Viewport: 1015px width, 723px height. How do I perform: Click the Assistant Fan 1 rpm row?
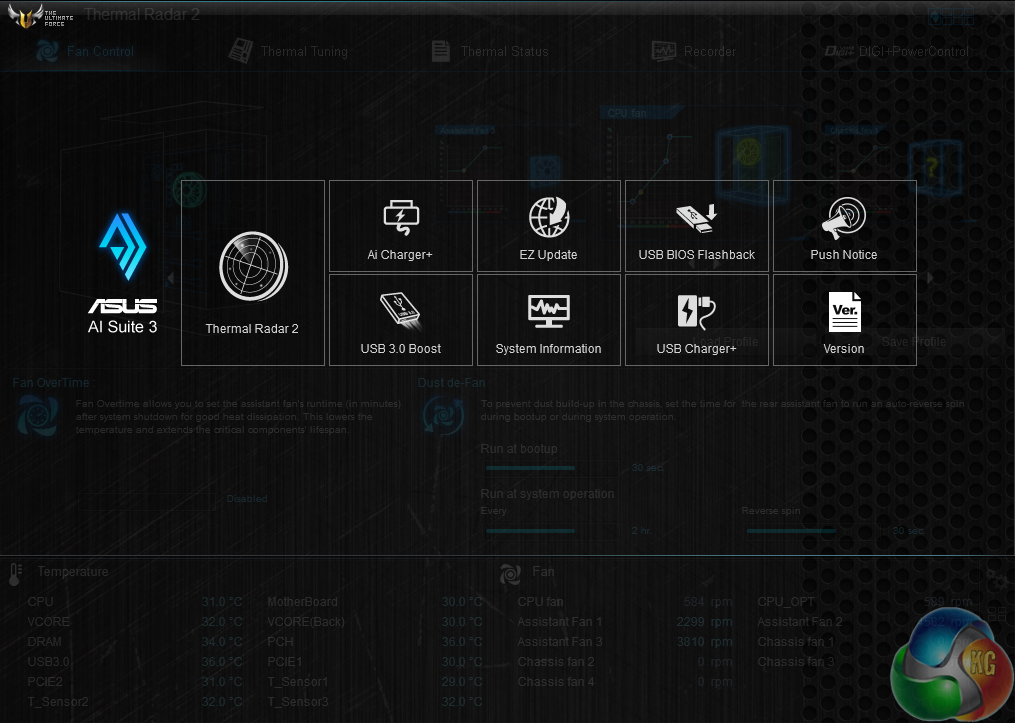tap(625, 621)
